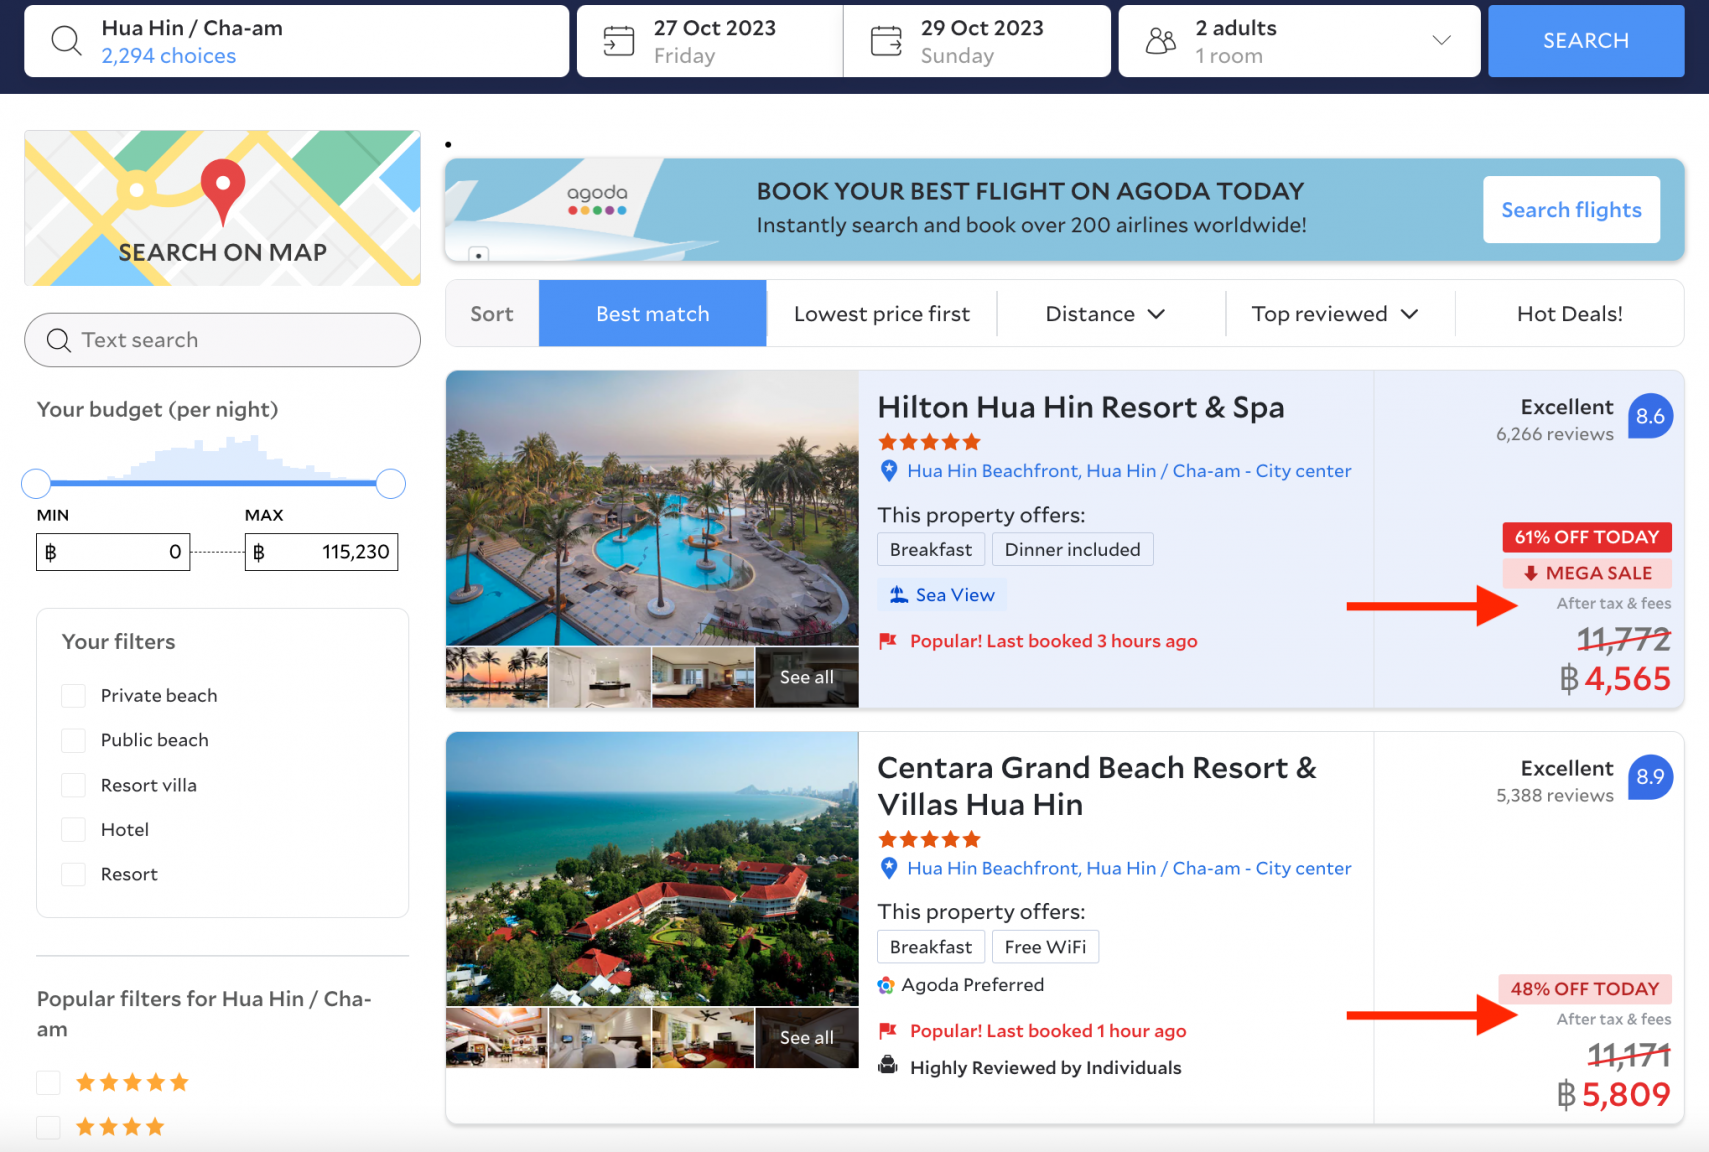This screenshot has width=1709, height=1152.
Task: Click the Hilton location pin icon
Action: [888, 471]
